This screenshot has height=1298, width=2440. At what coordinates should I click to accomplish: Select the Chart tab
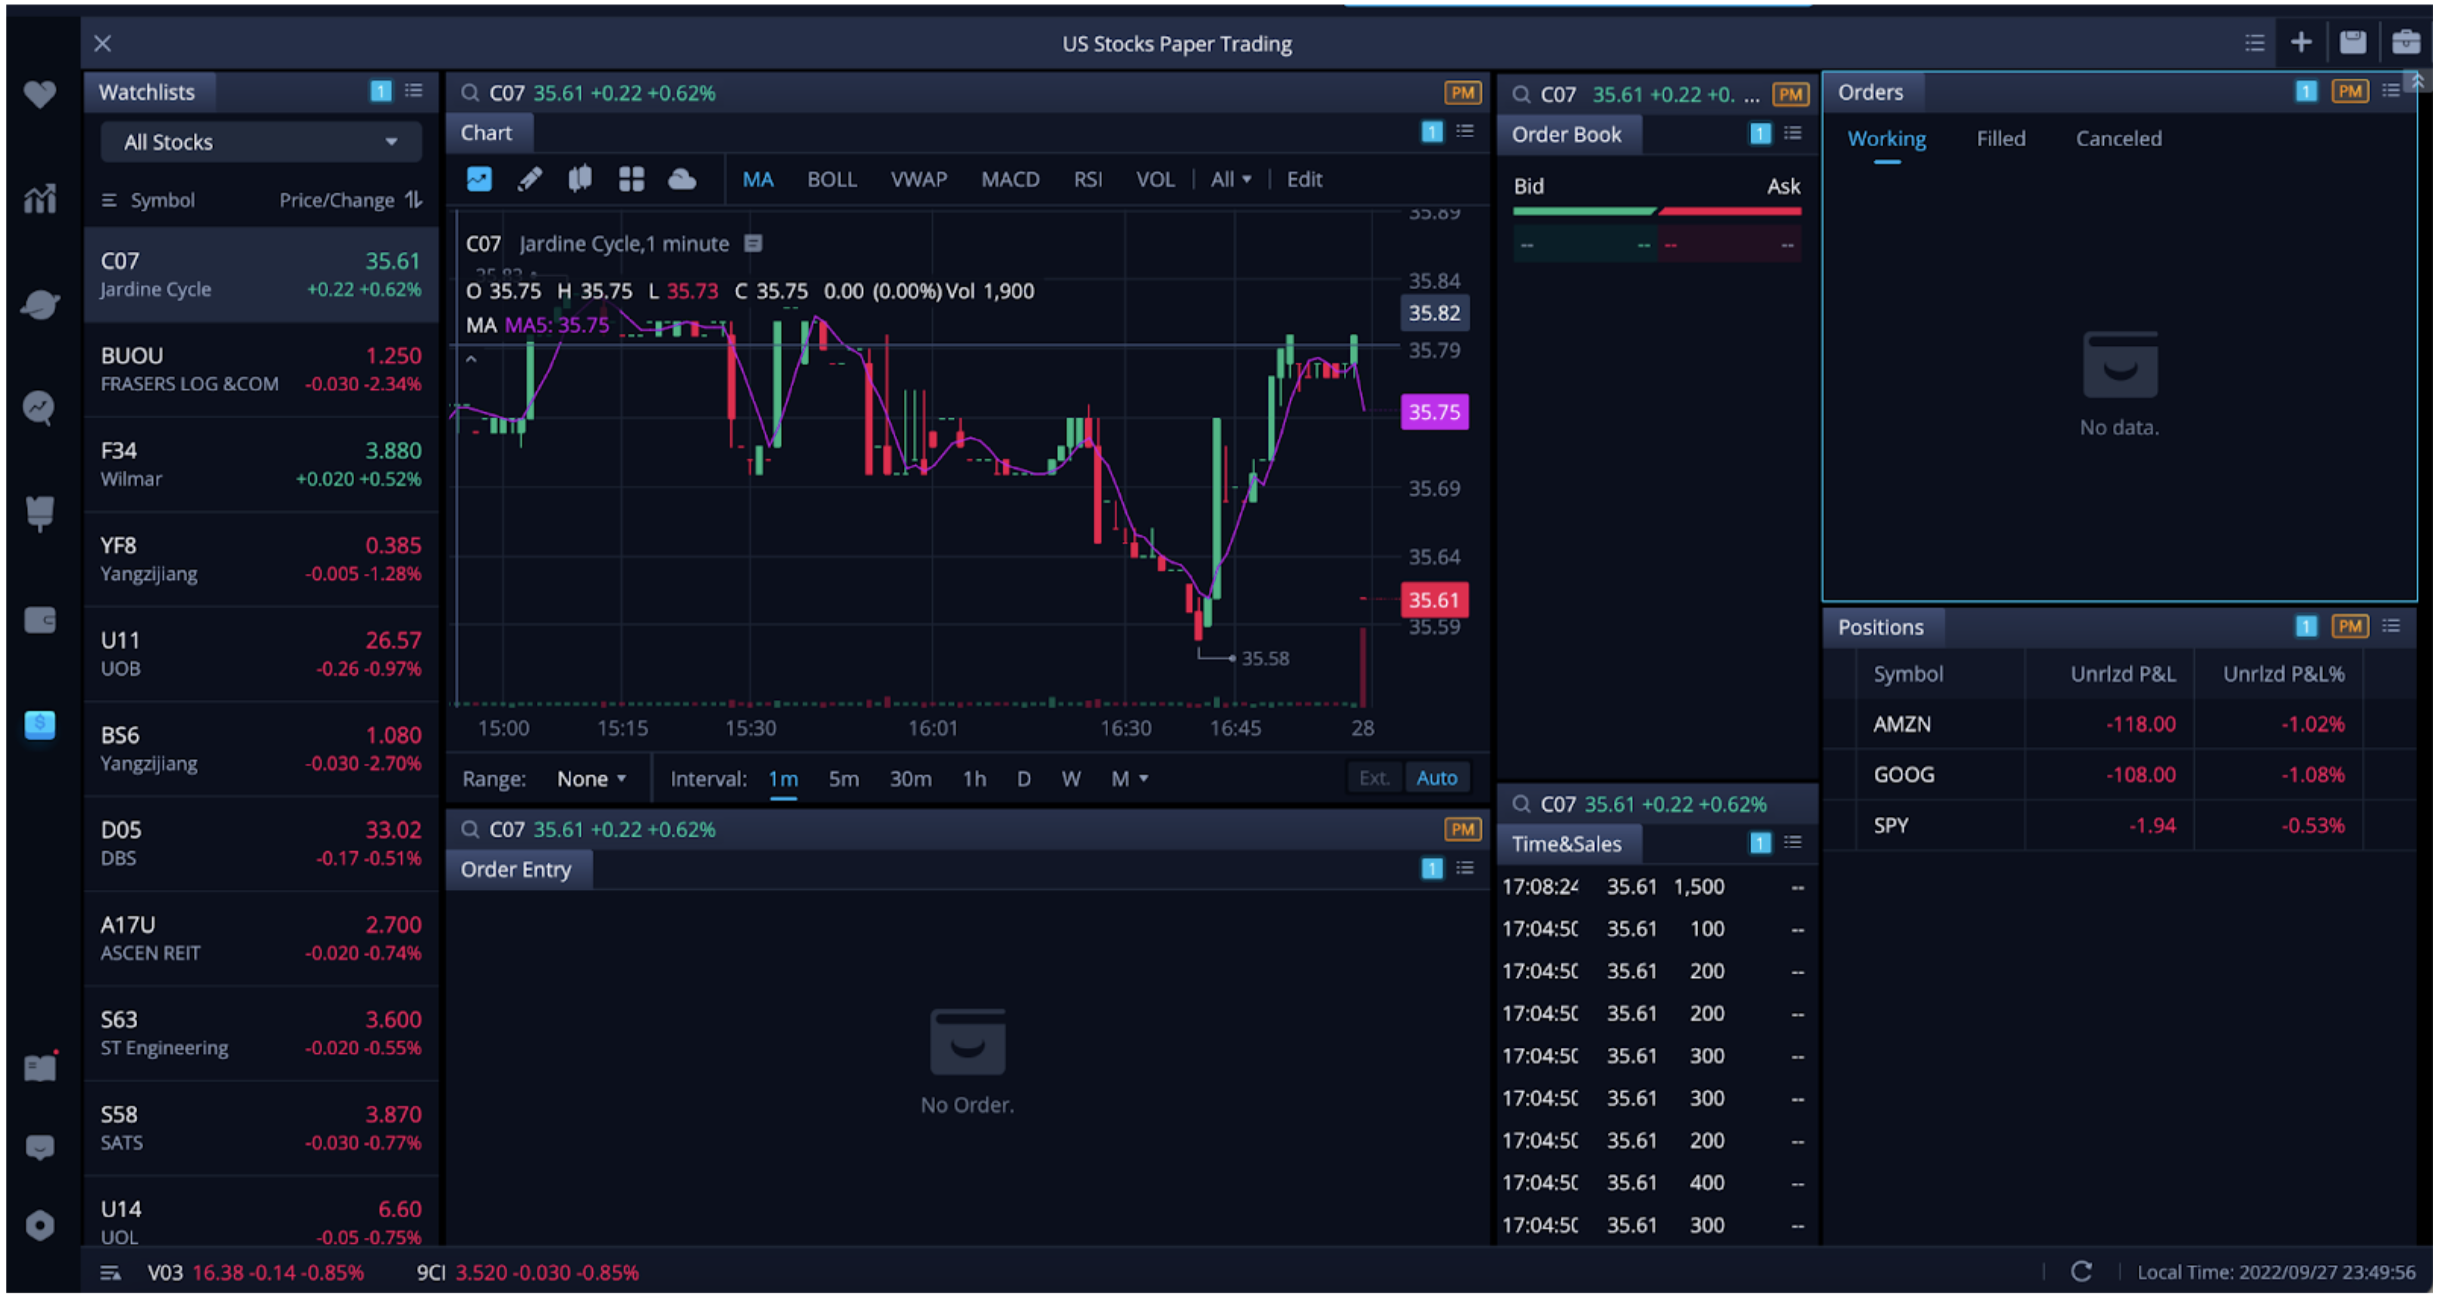point(487,133)
